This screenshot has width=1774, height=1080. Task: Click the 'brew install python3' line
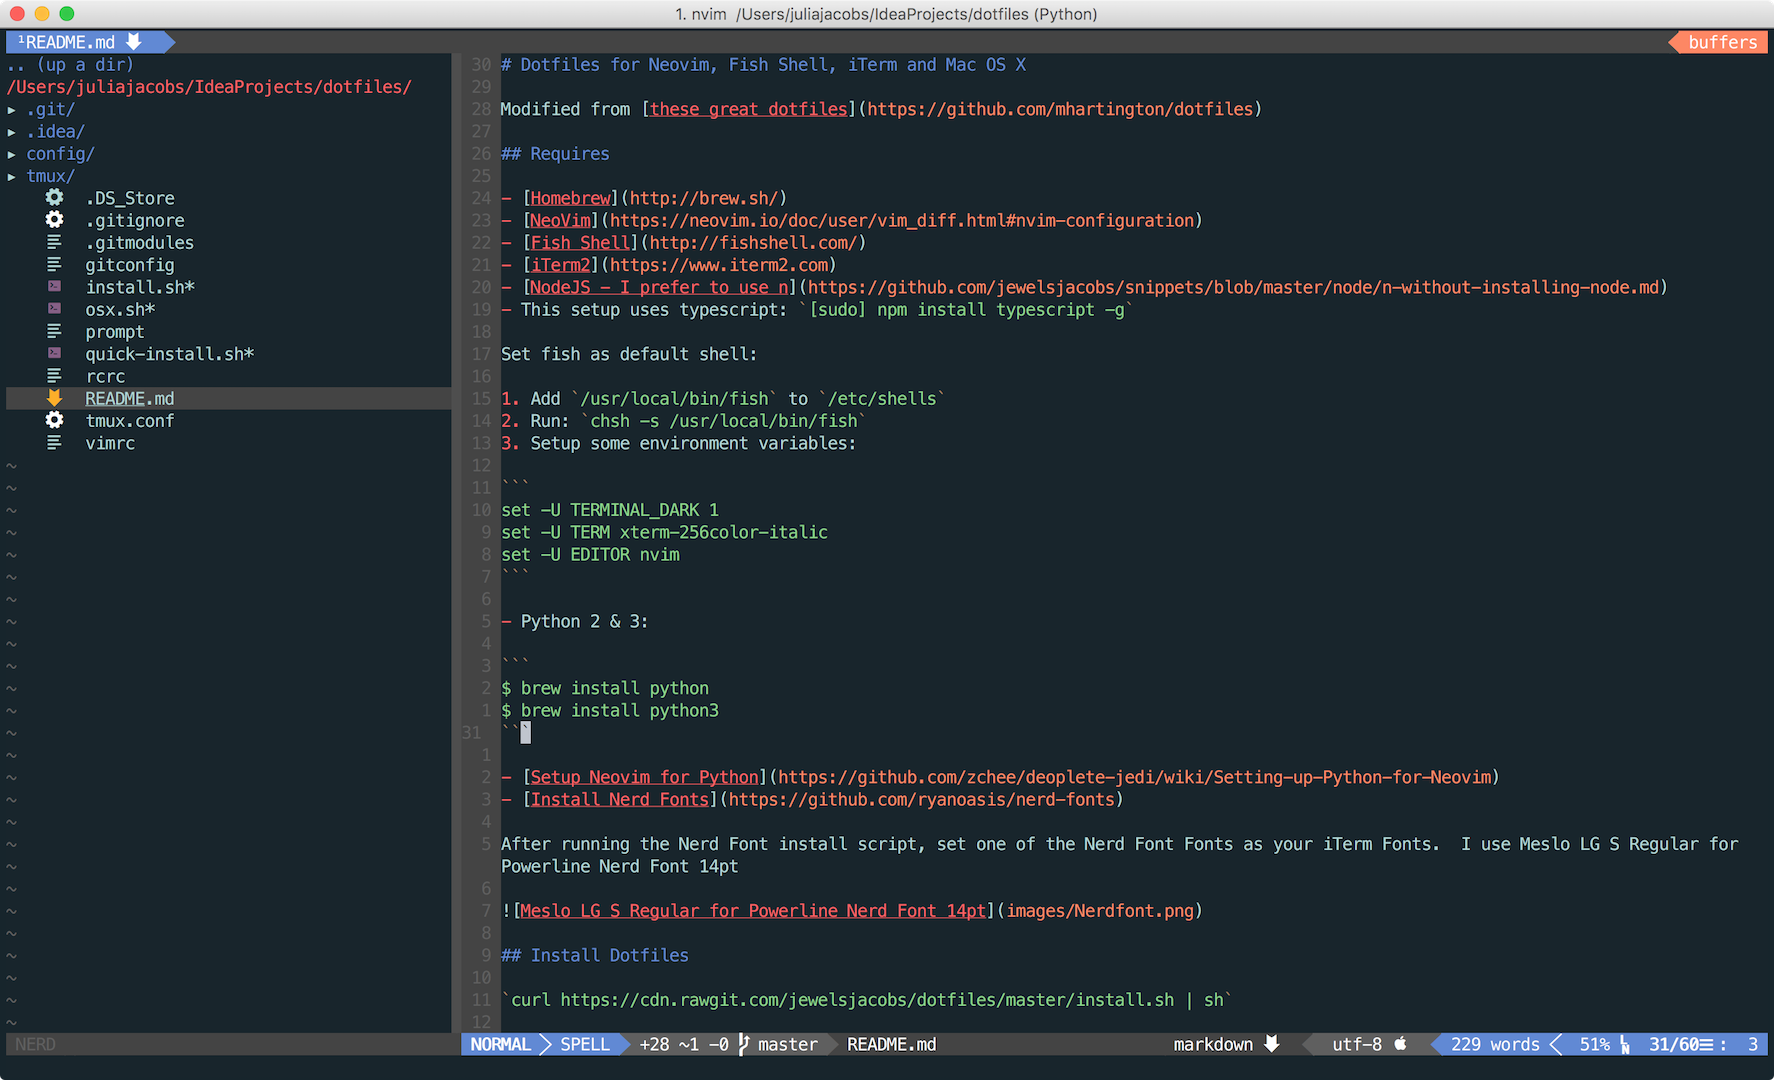pyautogui.click(x=610, y=710)
